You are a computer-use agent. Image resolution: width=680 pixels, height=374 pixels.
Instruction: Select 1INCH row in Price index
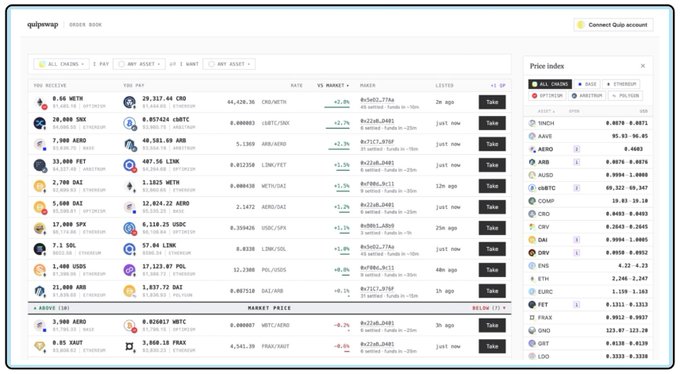click(x=588, y=123)
